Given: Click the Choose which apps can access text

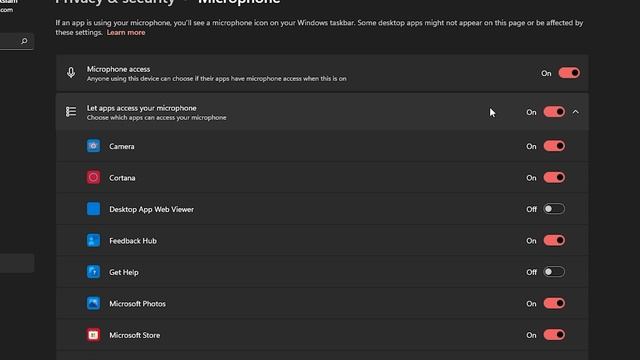Looking at the screenshot, I should pyautogui.click(x=156, y=118).
